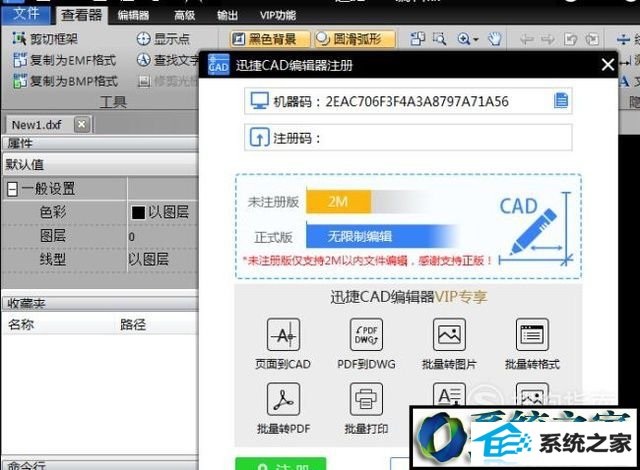
Task: Select the pan hand tool
Action: pyautogui.click(x=494, y=39)
